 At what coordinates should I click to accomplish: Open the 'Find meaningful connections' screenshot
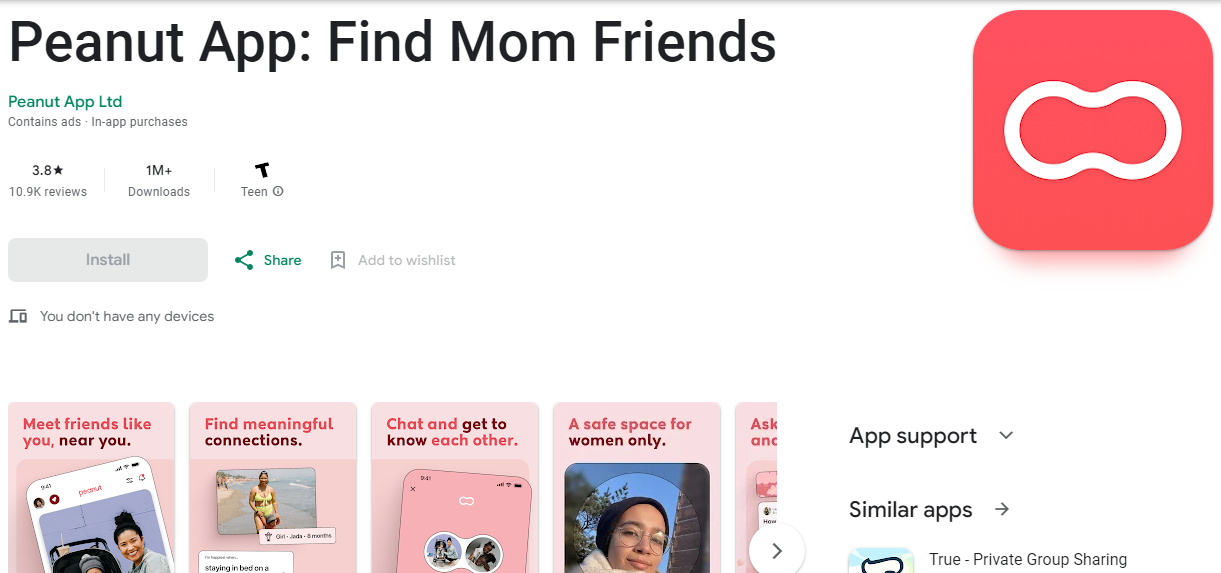point(273,488)
